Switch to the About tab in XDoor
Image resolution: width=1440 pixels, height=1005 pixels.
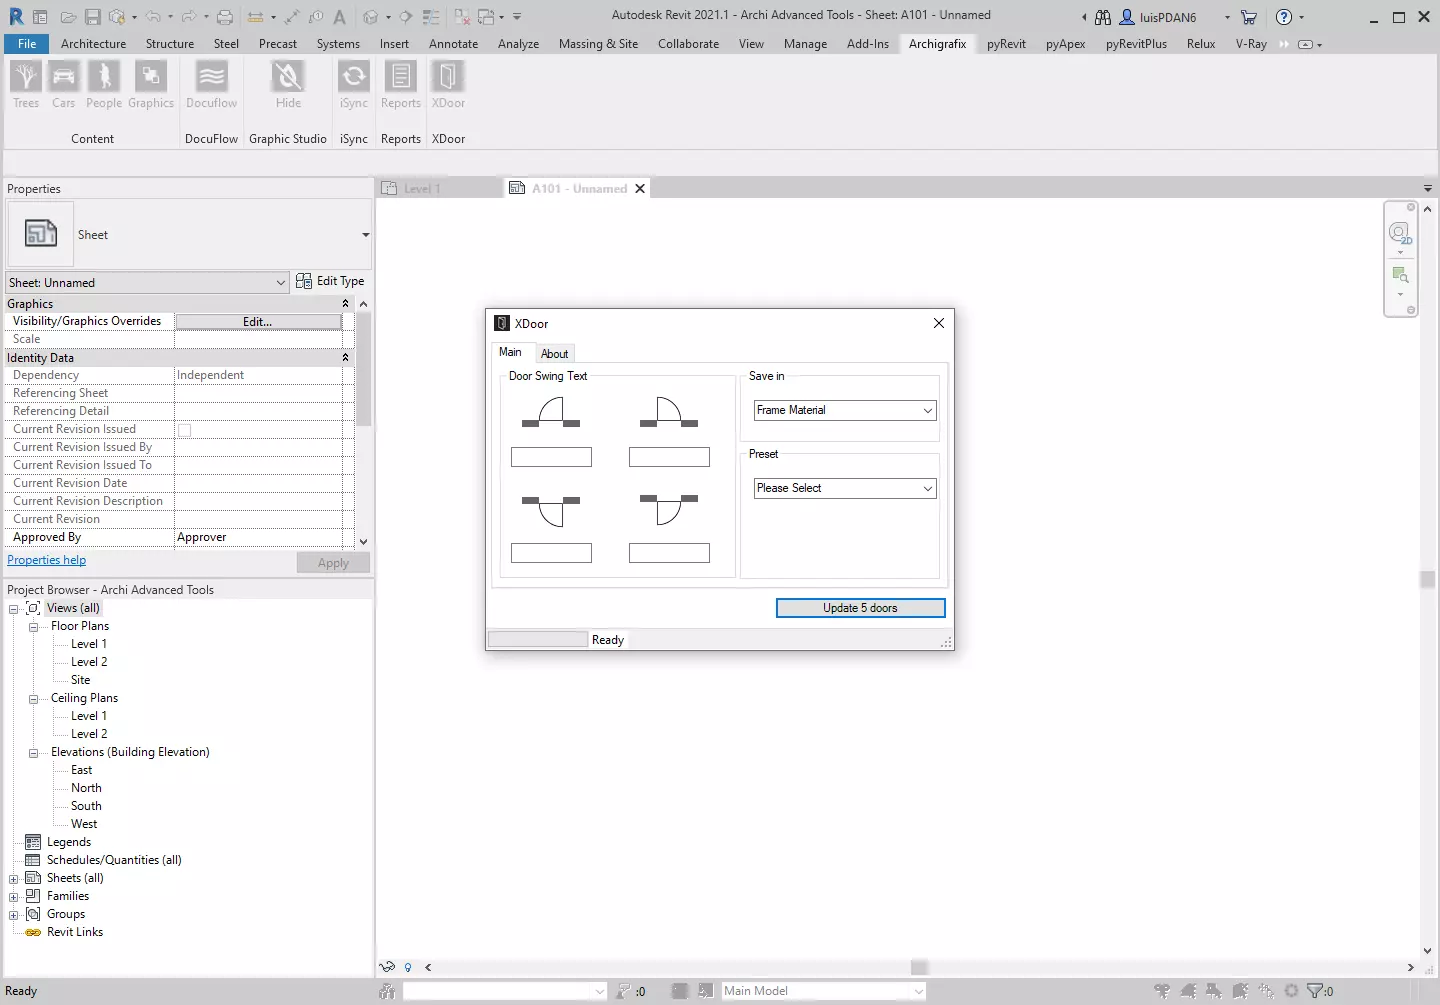coord(555,352)
